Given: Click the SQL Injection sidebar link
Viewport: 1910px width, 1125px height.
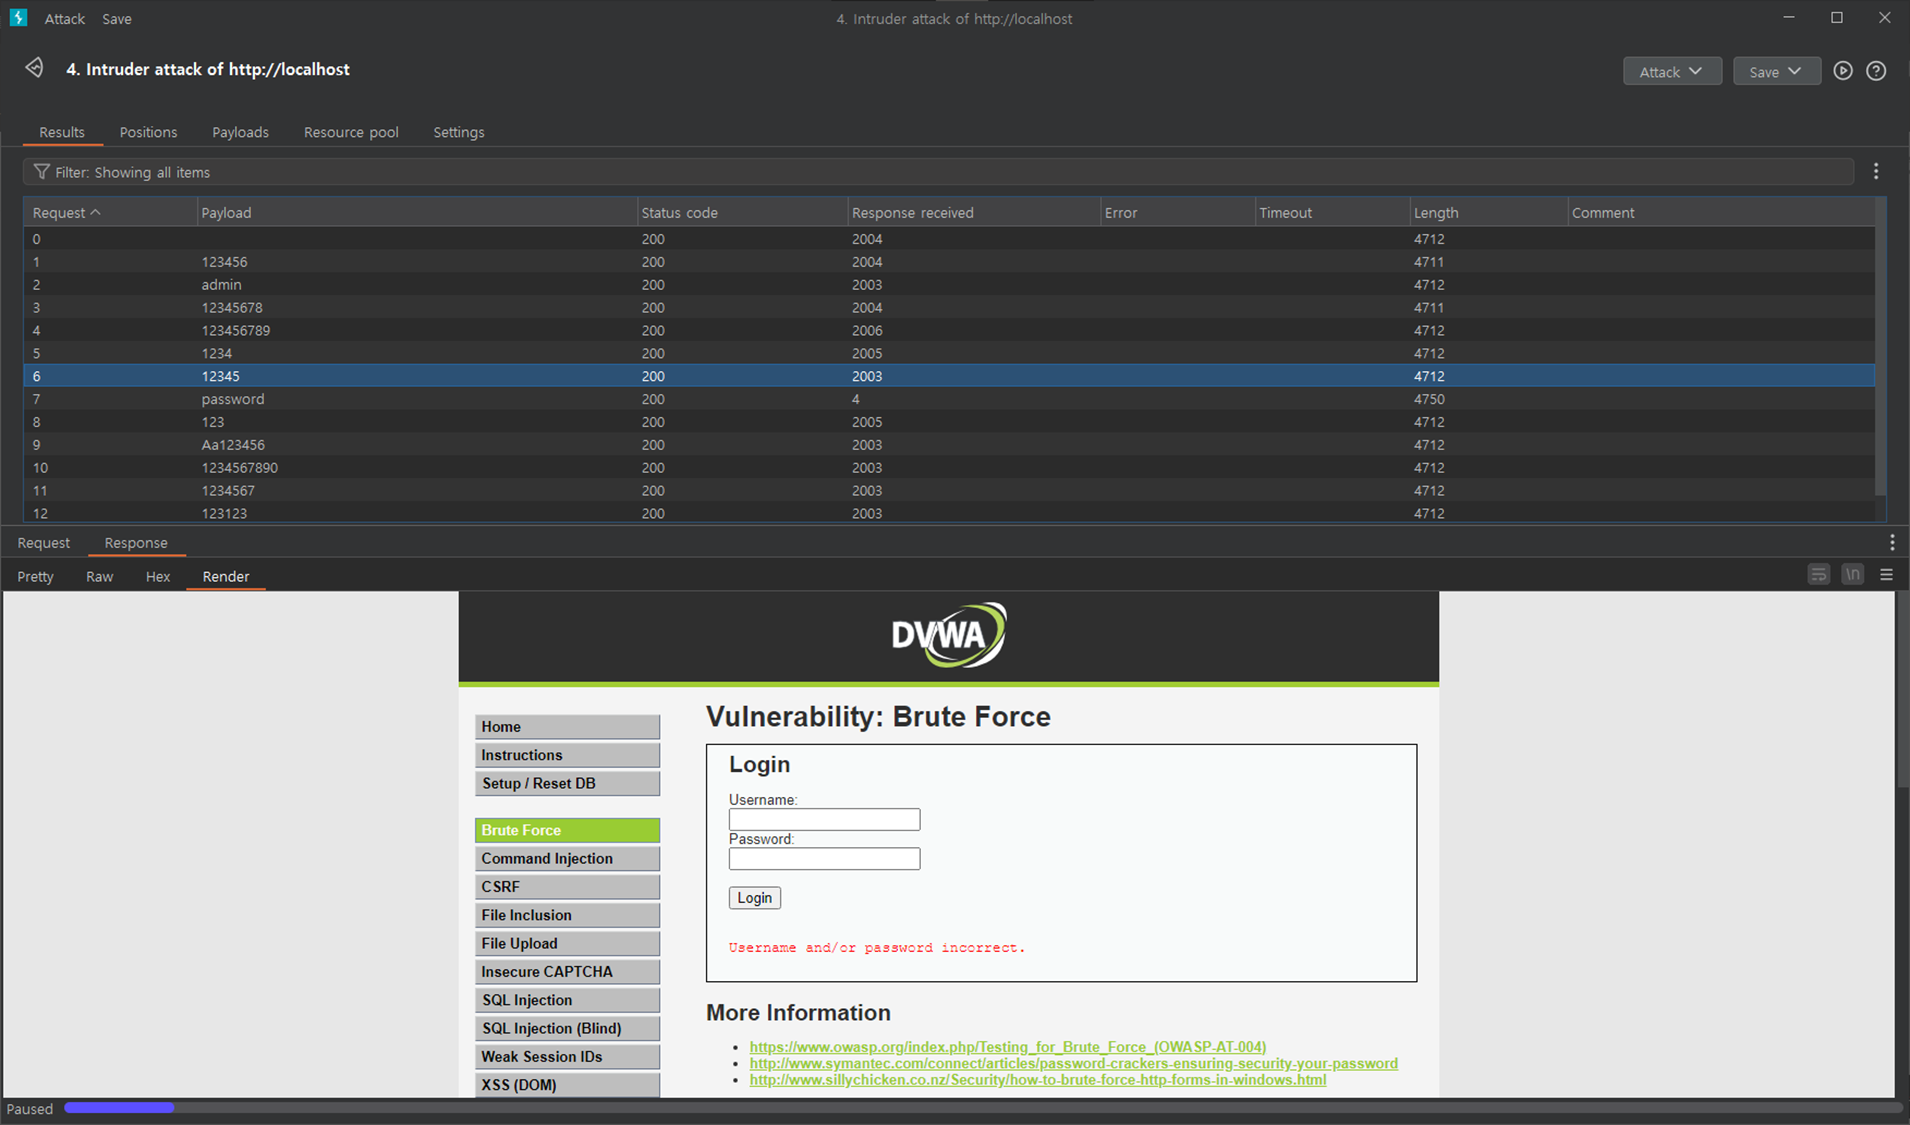Looking at the screenshot, I should [x=567, y=999].
